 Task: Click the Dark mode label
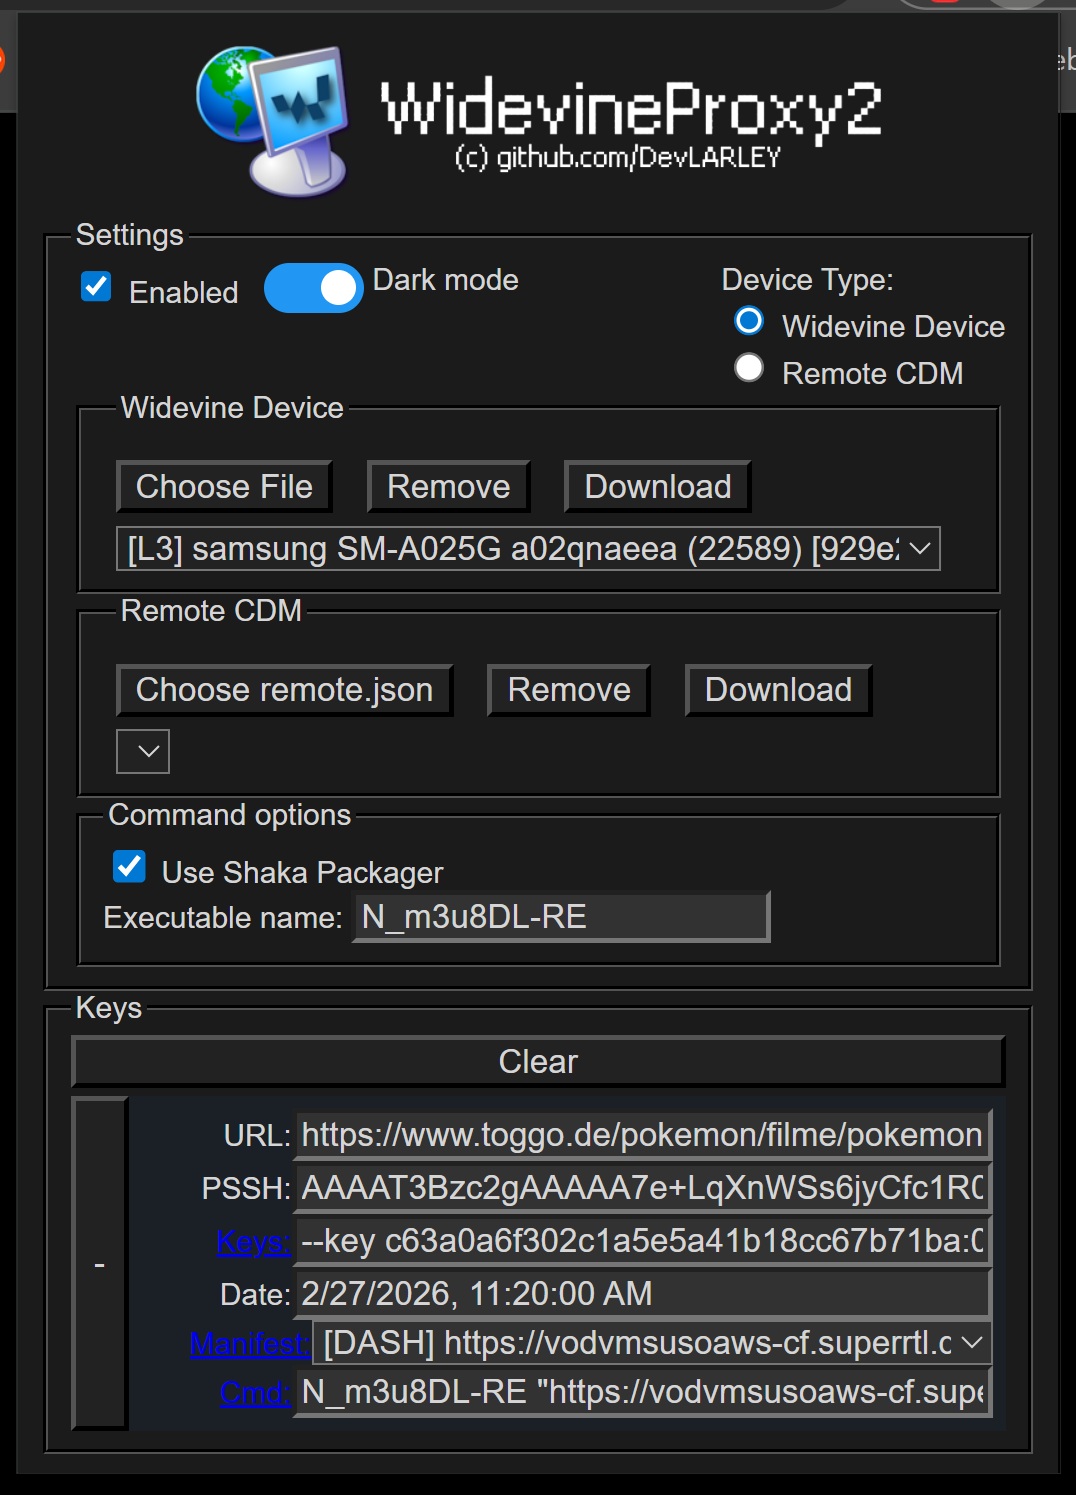point(445,280)
